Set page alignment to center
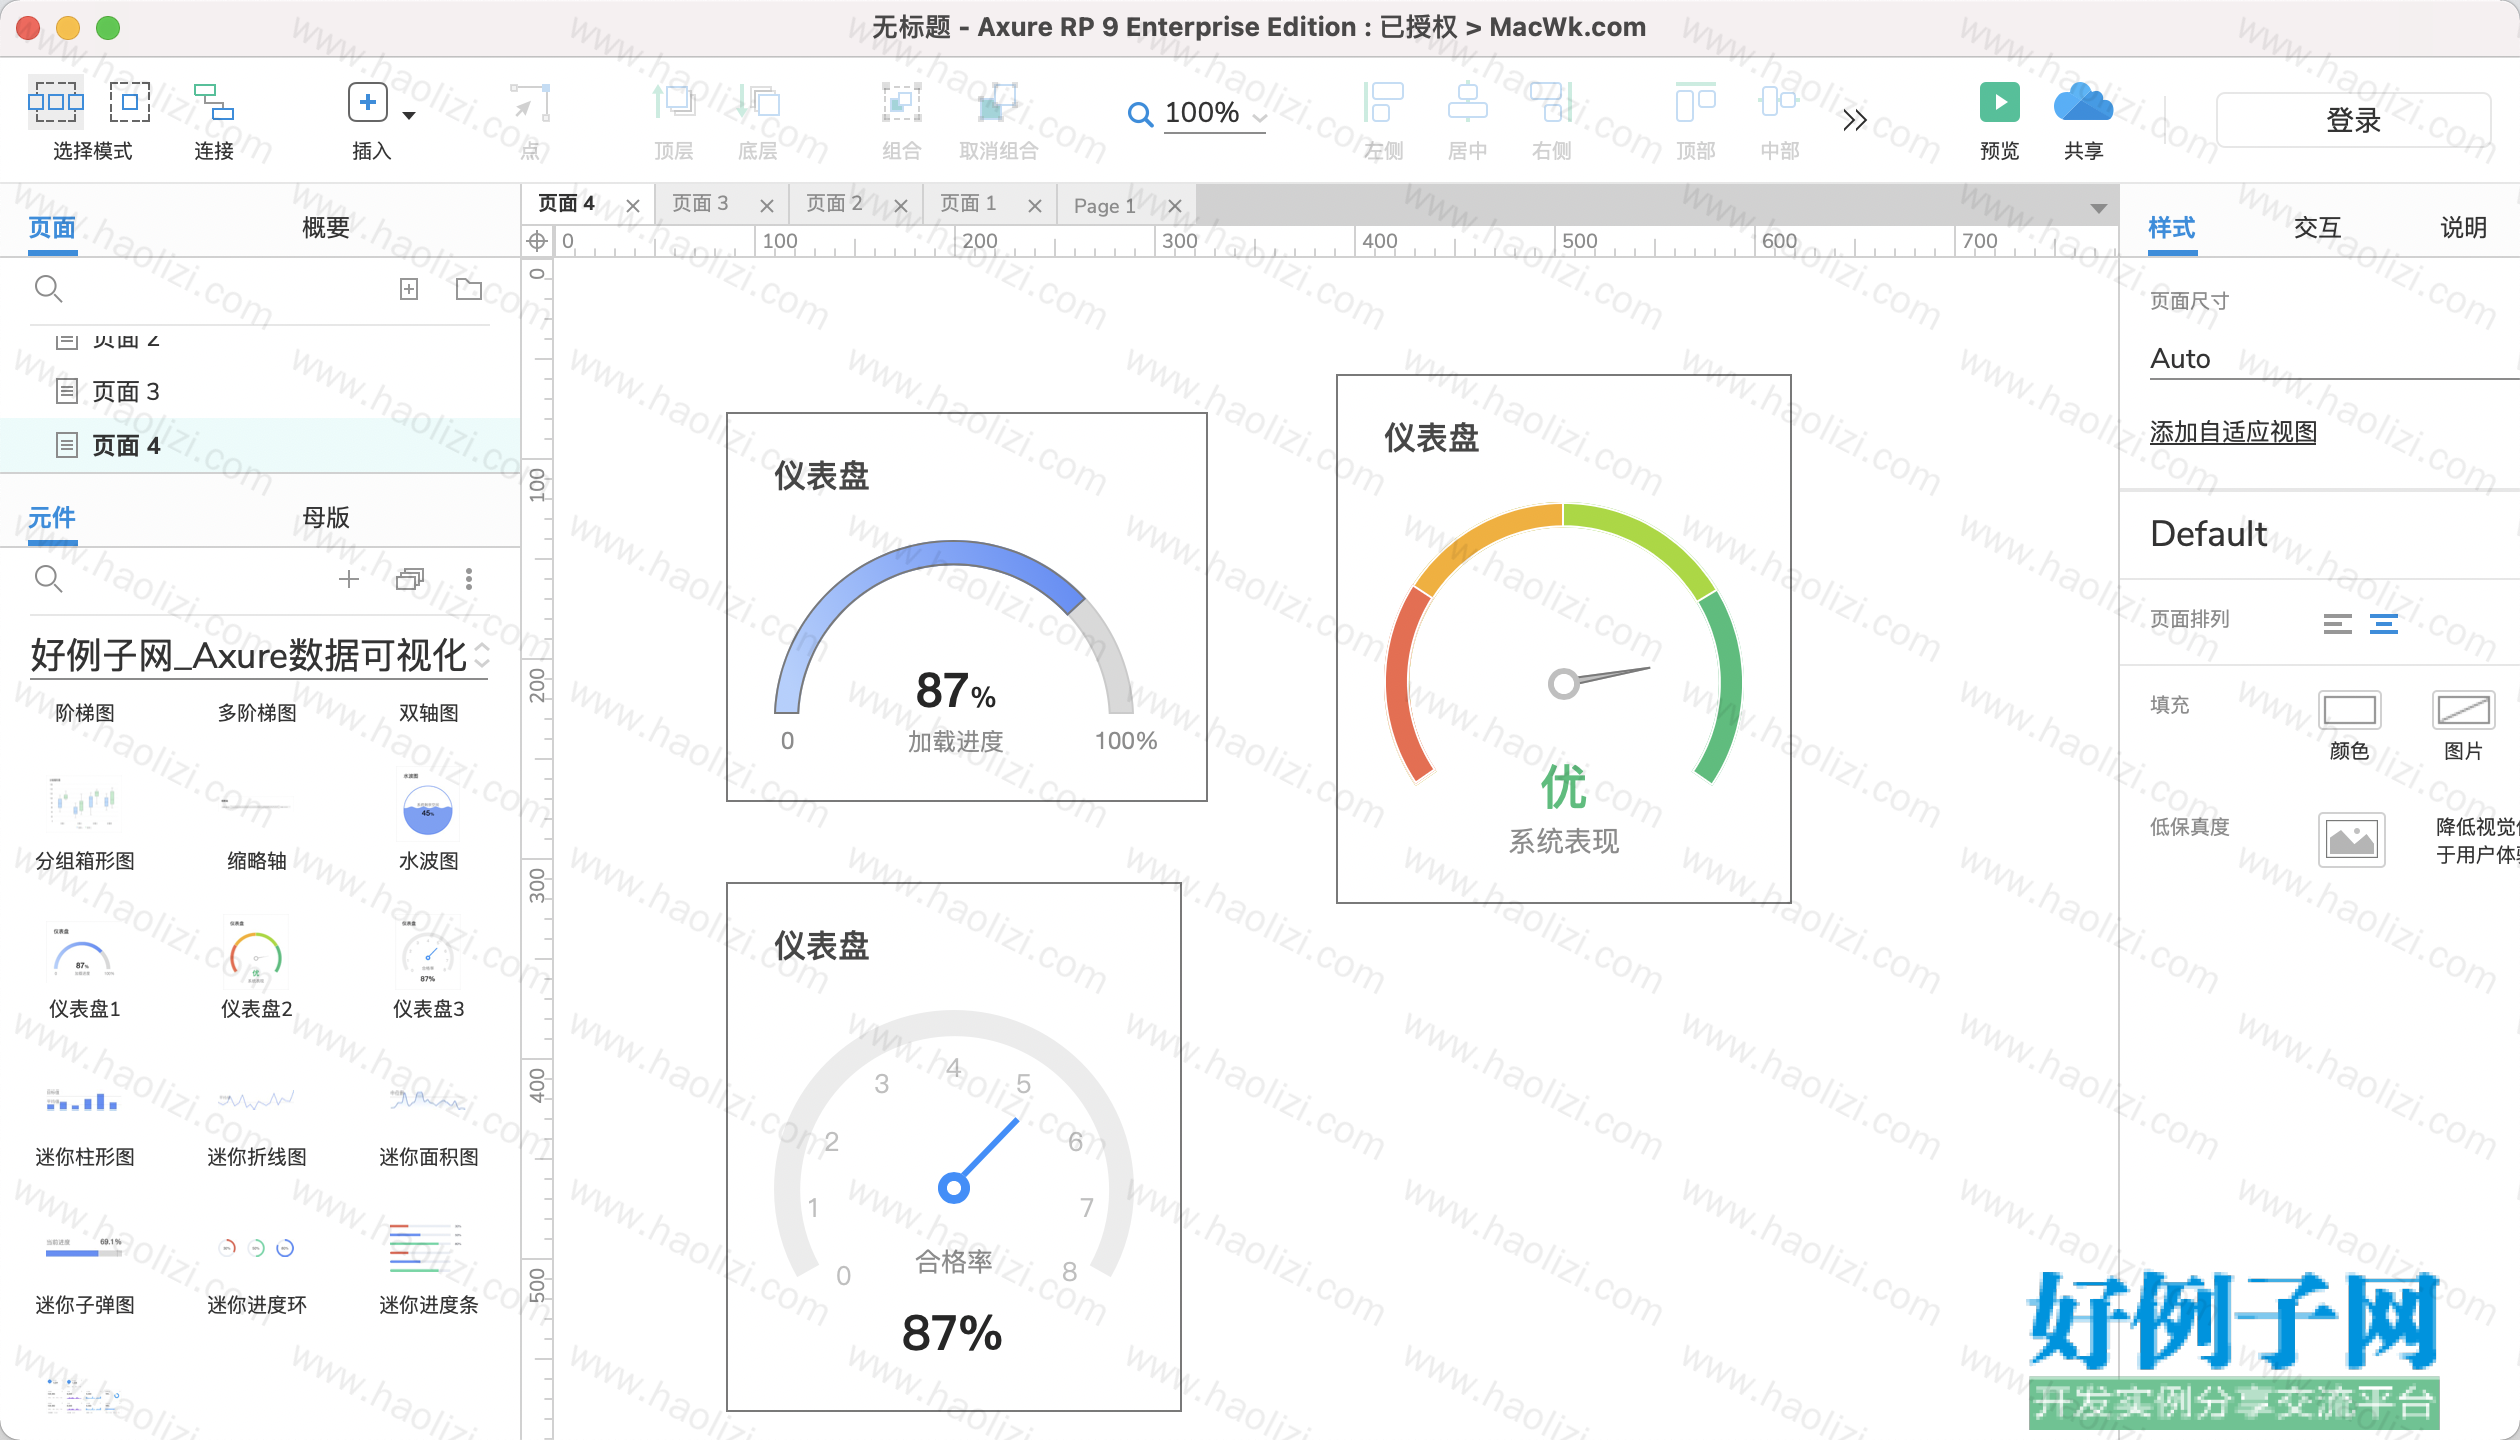The image size is (2520, 1440). (x=2384, y=624)
